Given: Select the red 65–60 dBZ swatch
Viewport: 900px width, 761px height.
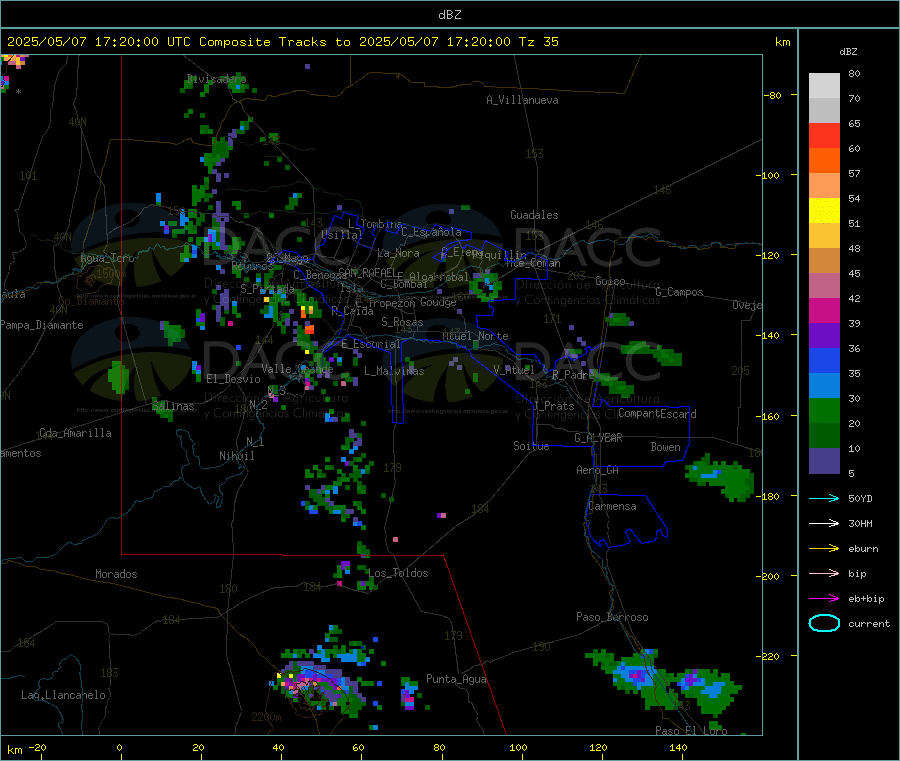Looking at the screenshot, I should click(x=824, y=135).
